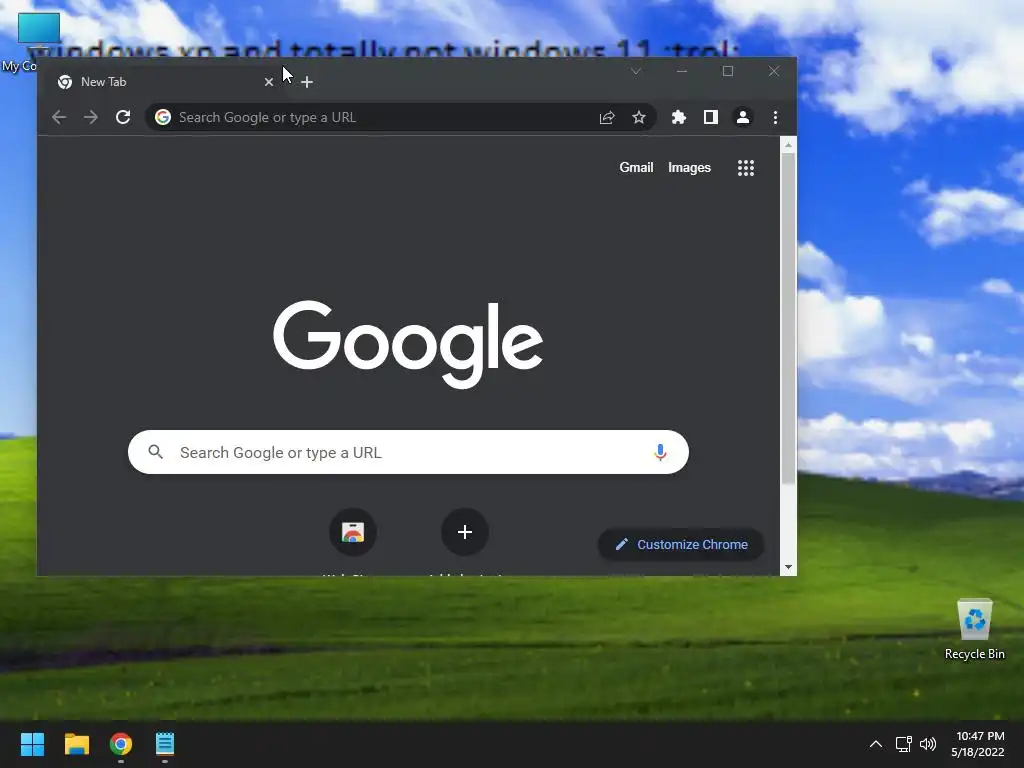Show hidden tray icons chevron

click(x=876, y=744)
